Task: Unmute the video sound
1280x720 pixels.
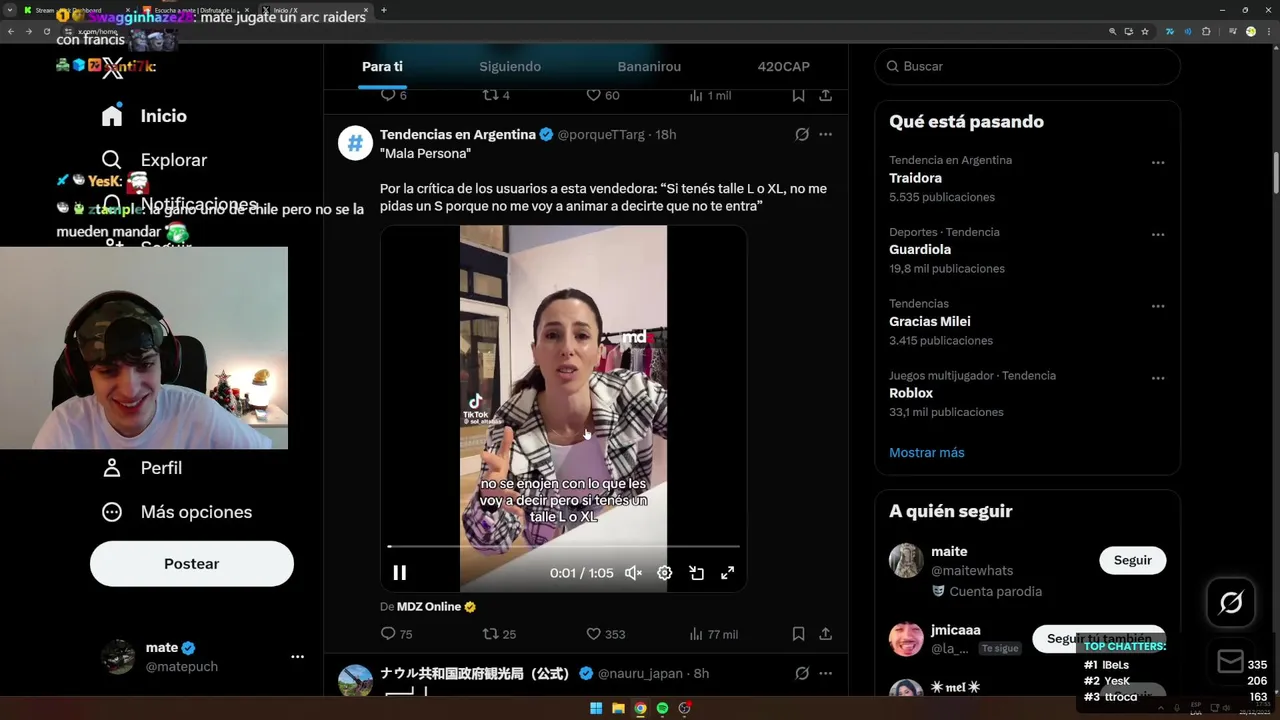Action: [x=633, y=573]
